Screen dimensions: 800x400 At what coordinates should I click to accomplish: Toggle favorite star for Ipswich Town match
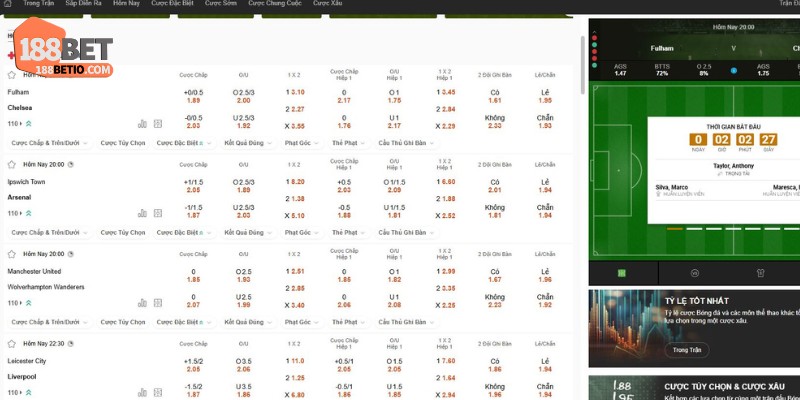pyautogui.click(x=12, y=164)
